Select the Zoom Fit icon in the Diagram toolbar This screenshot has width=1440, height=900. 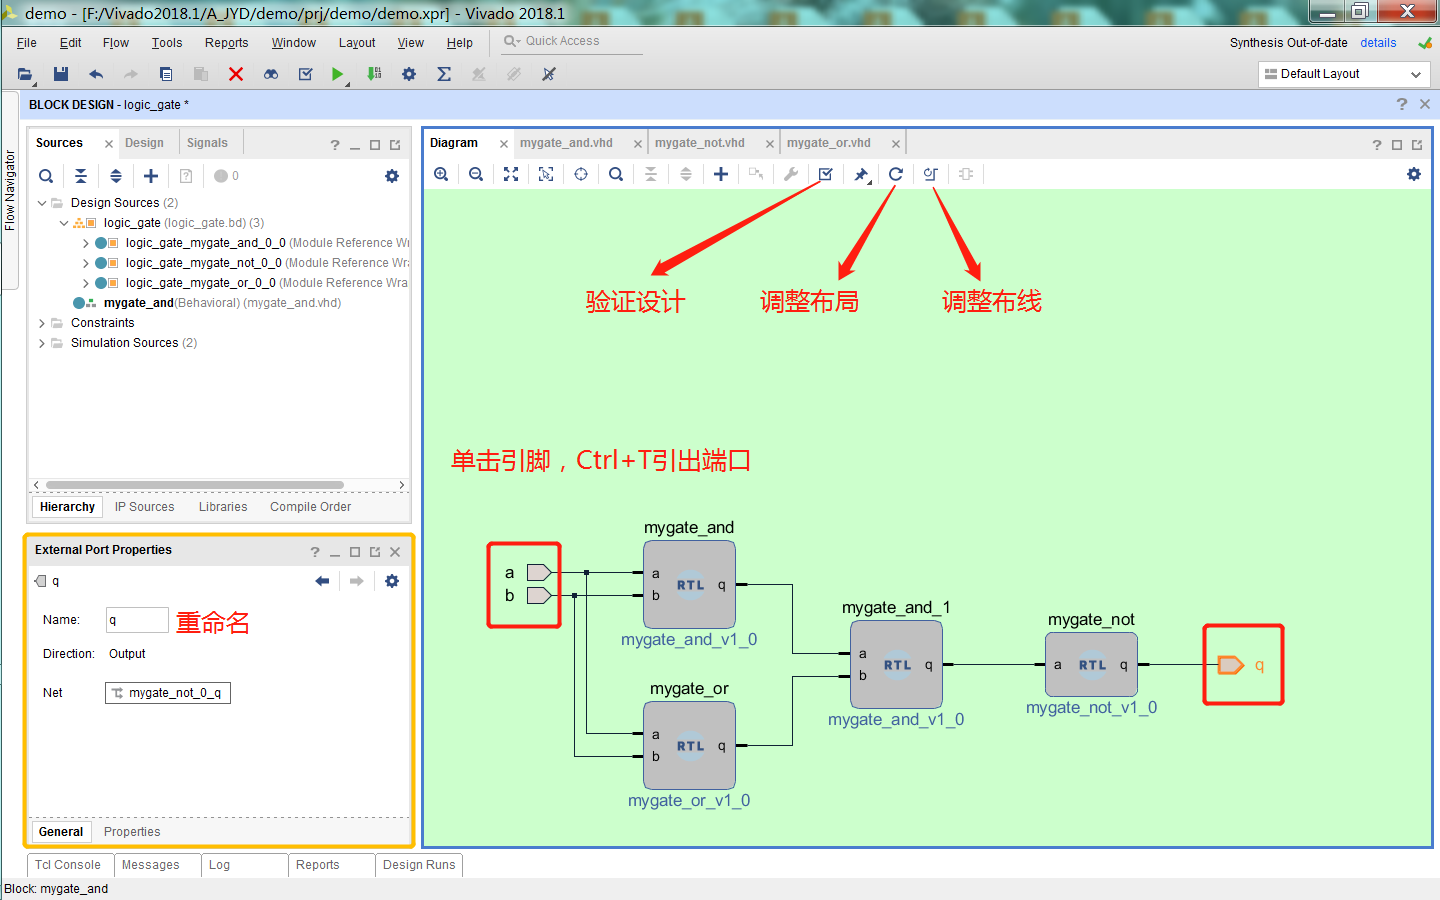click(511, 174)
